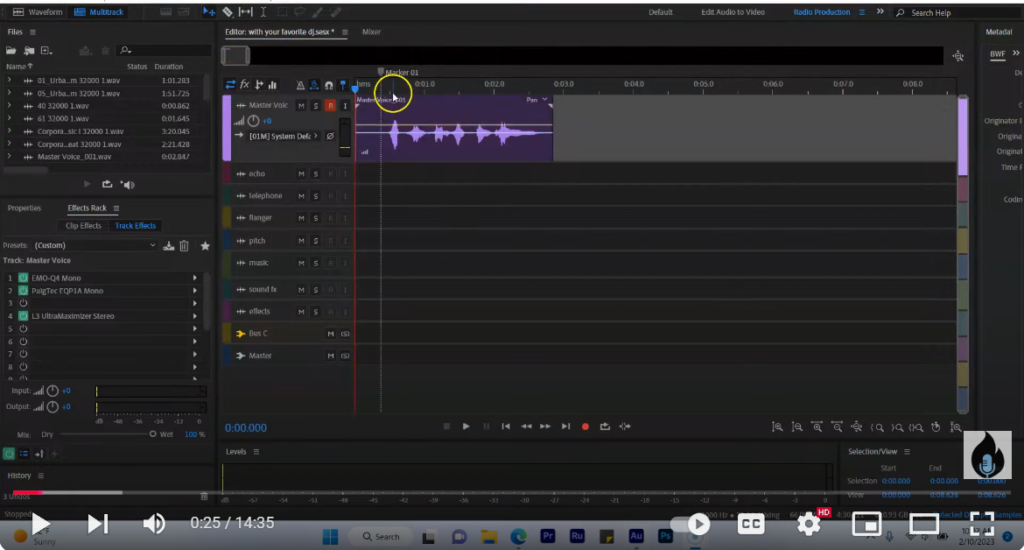Viewport: 1024px width, 550px height.
Task: Click the Record button in transport
Action: tap(585, 427)
